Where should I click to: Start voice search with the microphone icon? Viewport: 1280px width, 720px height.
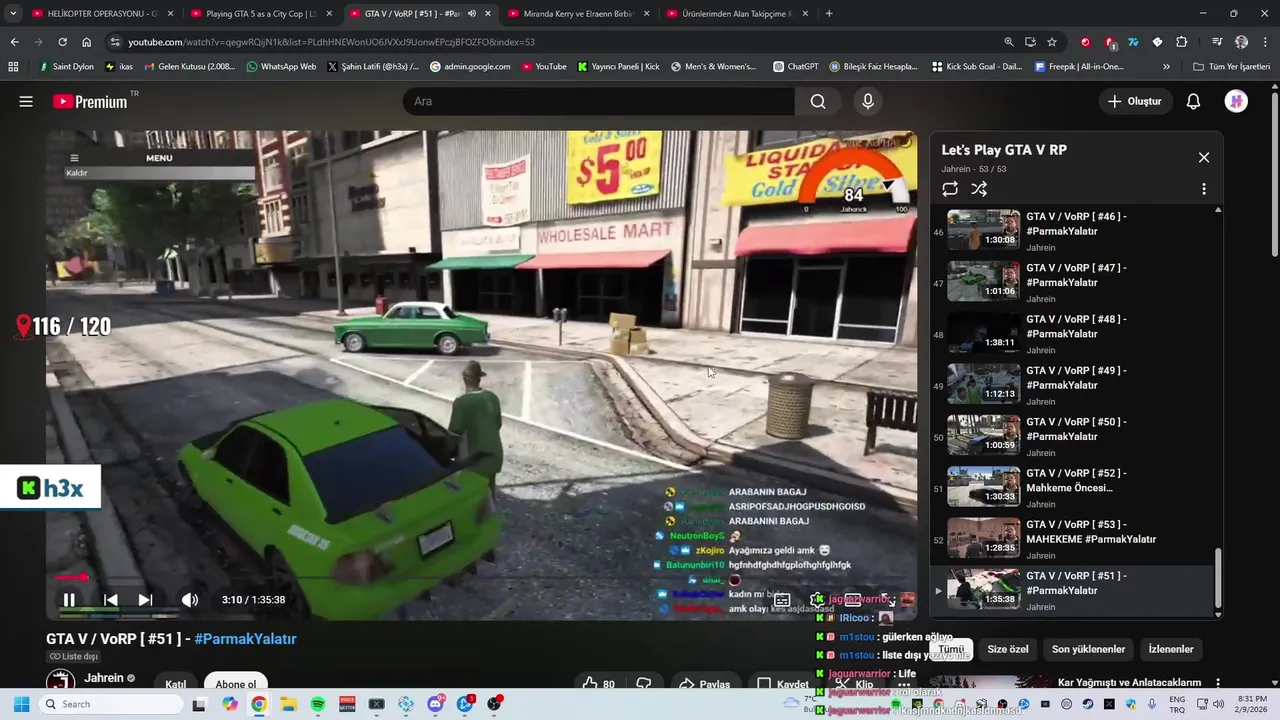[868, 101]
